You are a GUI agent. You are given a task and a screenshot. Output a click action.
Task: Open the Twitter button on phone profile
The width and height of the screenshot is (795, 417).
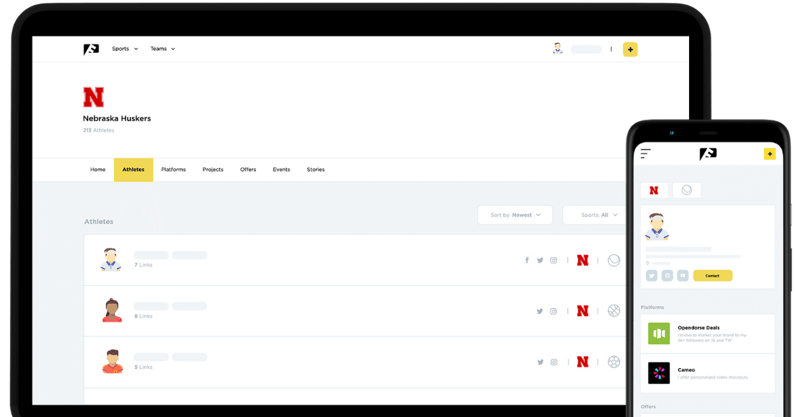652,275
